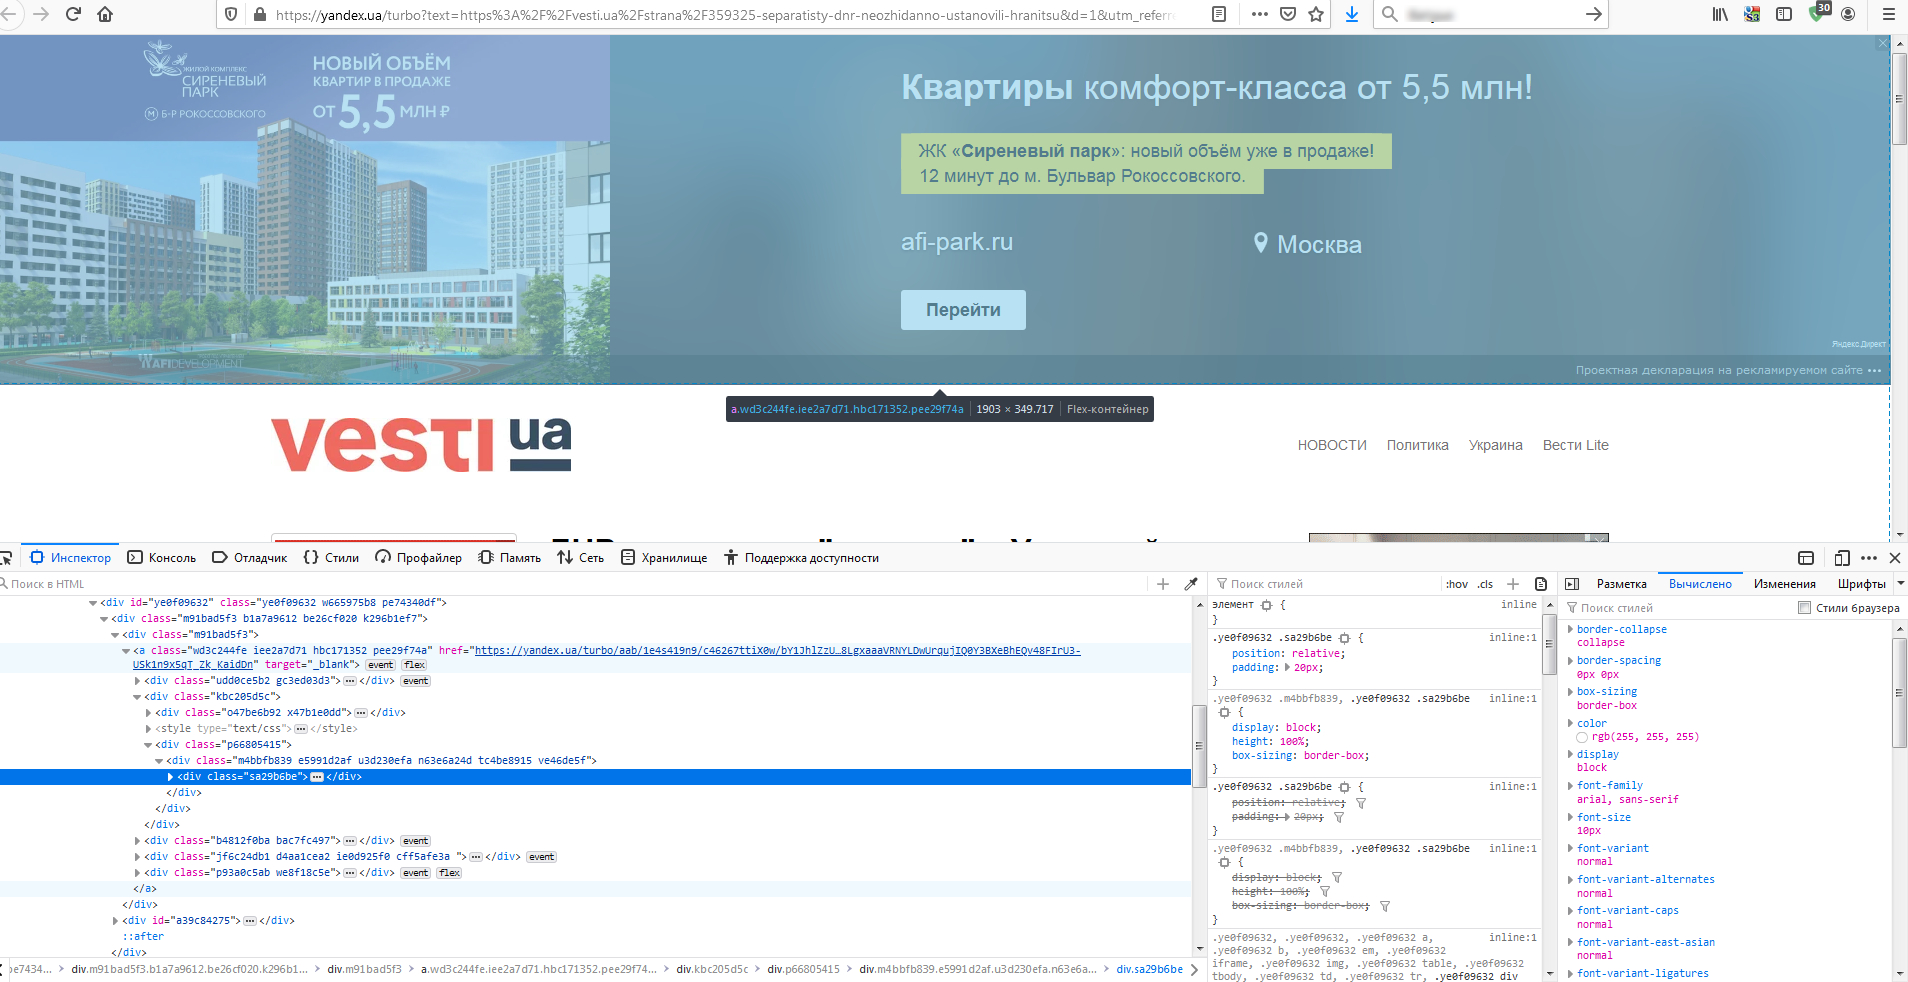Enable the Стили браузера checkbox
The image size is (1908, 982).
pyautogui.click(x=1804, y=607)
